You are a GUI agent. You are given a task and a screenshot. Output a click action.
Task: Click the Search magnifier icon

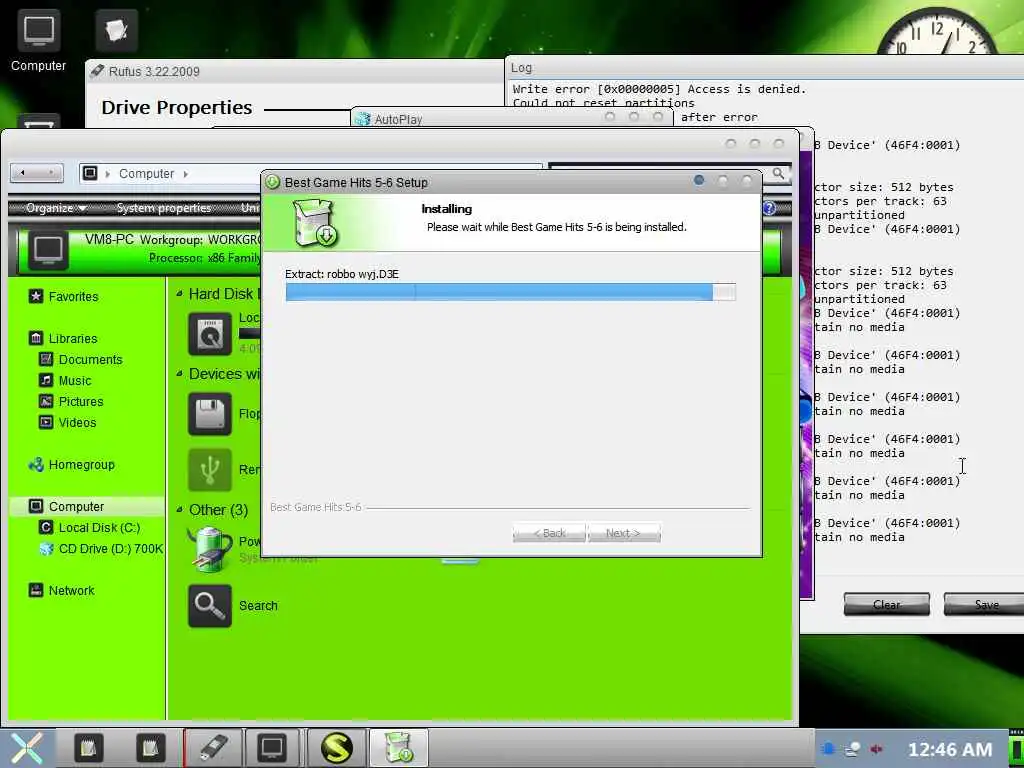click(210, 606)
